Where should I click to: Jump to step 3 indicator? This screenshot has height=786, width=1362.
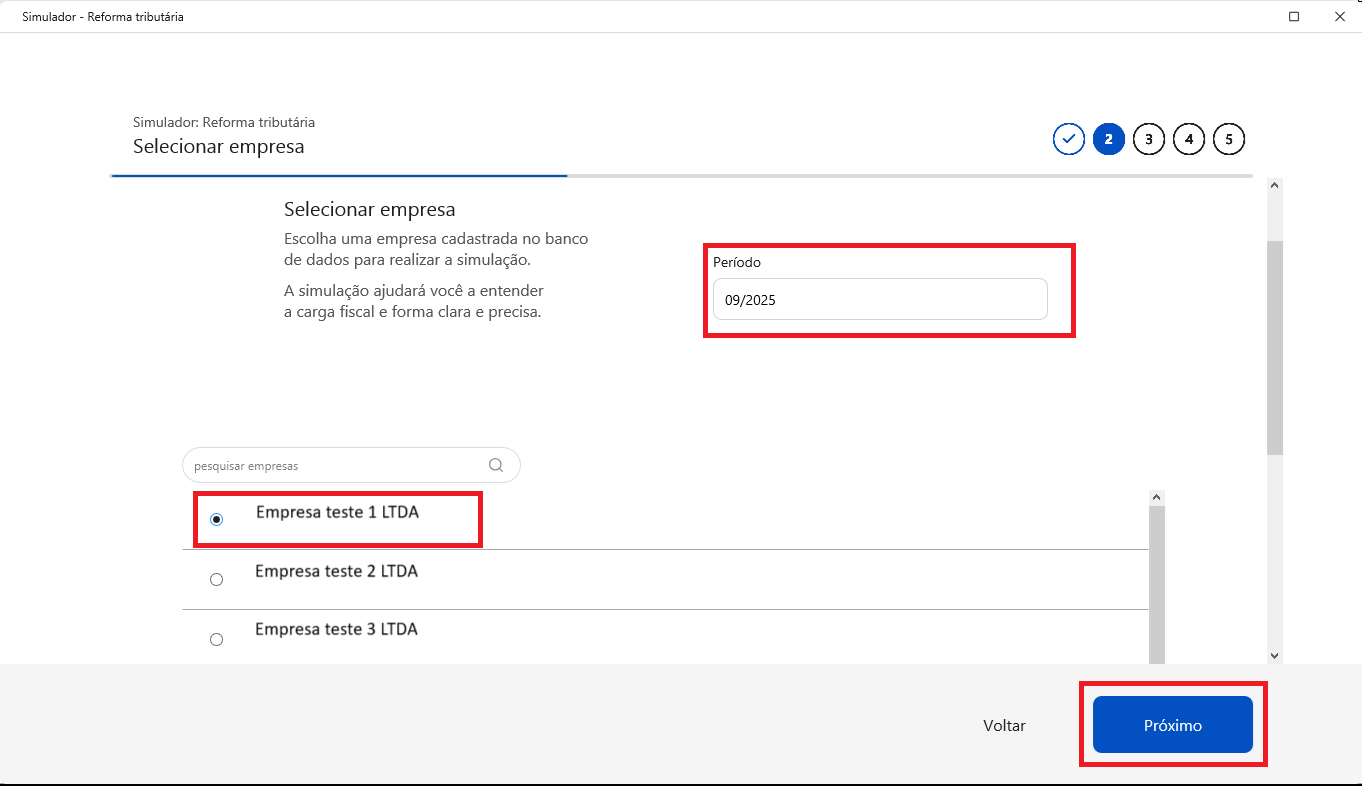click(x=1149, y=139)
